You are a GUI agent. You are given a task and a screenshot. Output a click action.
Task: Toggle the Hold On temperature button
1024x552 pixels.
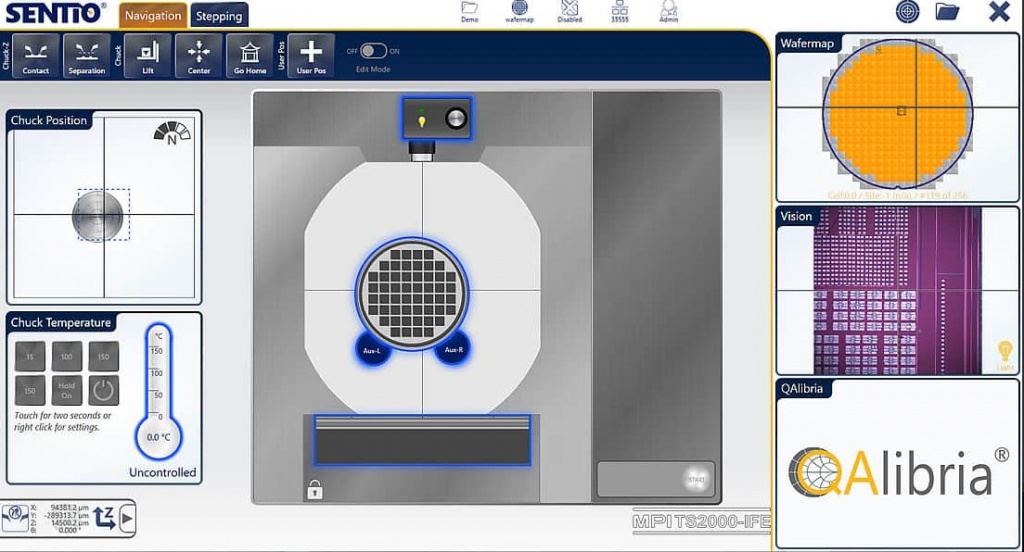(66, 390)
